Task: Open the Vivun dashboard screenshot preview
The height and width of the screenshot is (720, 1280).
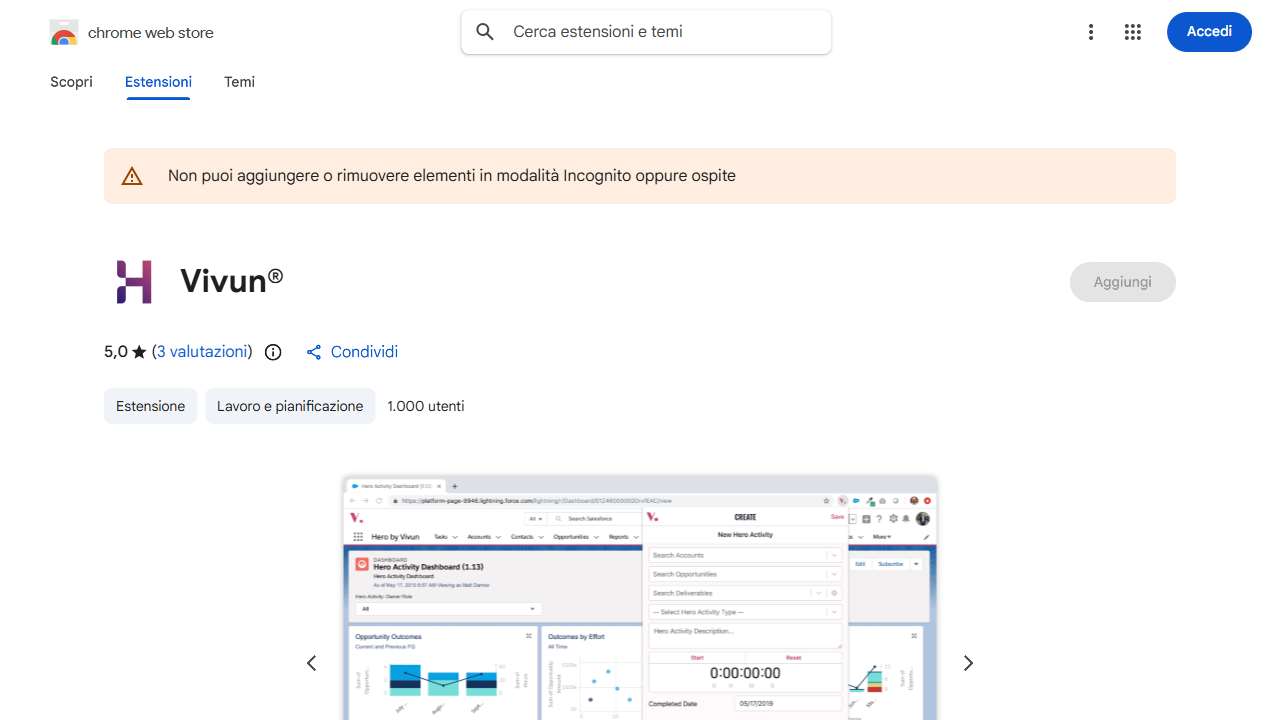Action: point(640,600)
